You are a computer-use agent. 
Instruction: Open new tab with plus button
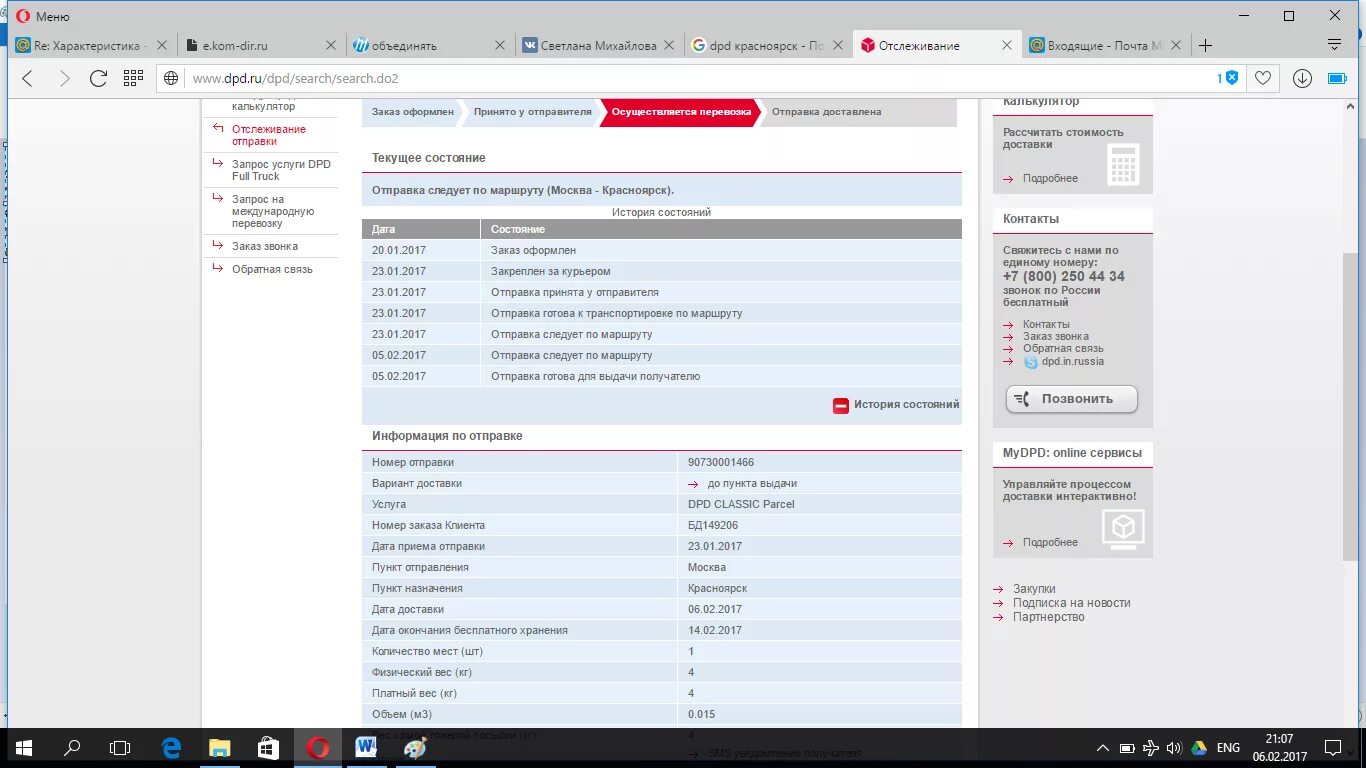click(x=1206, y=45)
